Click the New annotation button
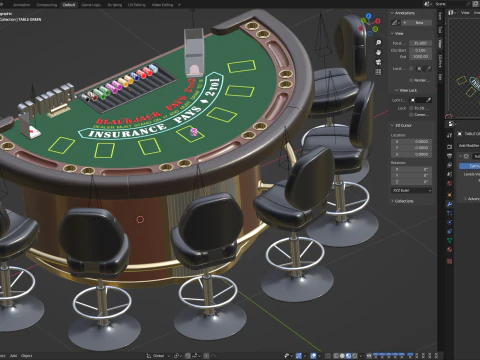The height and width of the screenshot is (360, 480). pyautogui.click(x=417, y=23)
